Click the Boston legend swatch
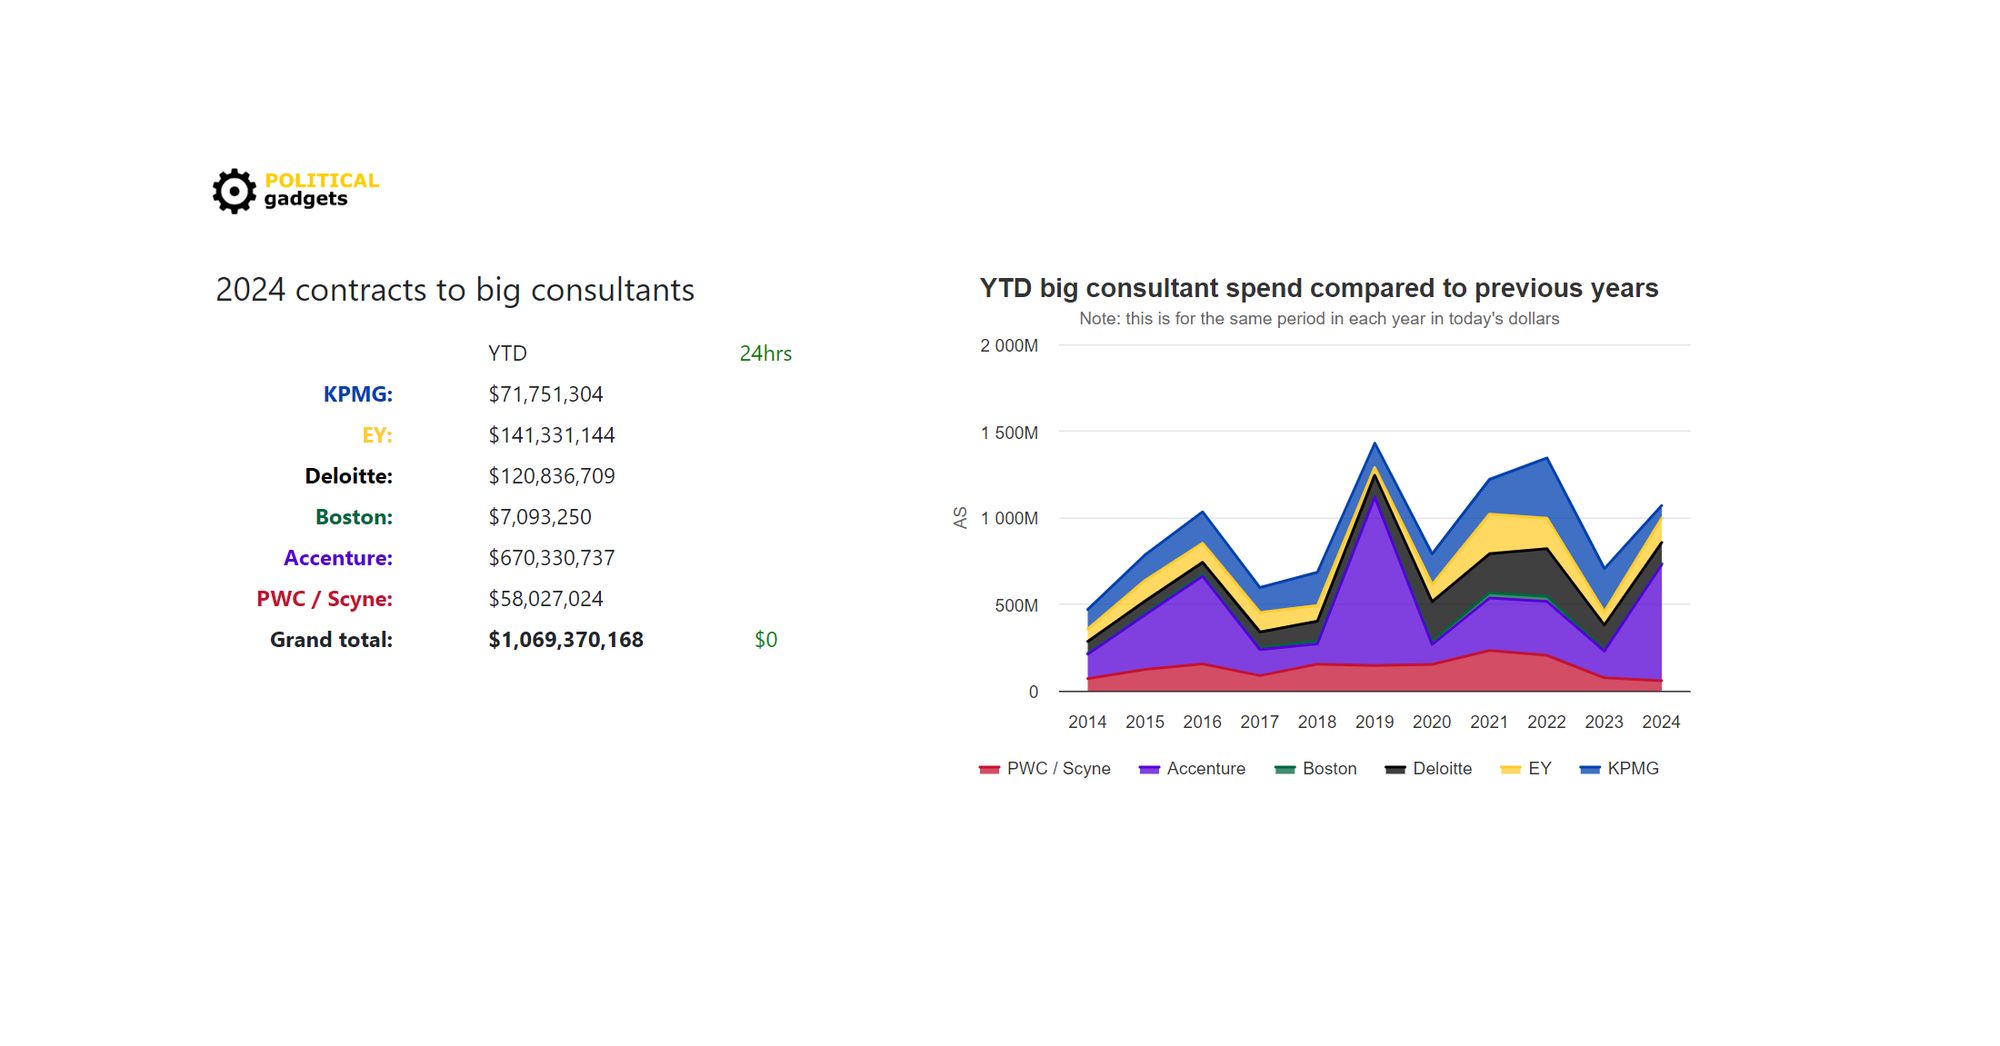Viewport: 2000px width, 1046px height. tap(1285, 769)
